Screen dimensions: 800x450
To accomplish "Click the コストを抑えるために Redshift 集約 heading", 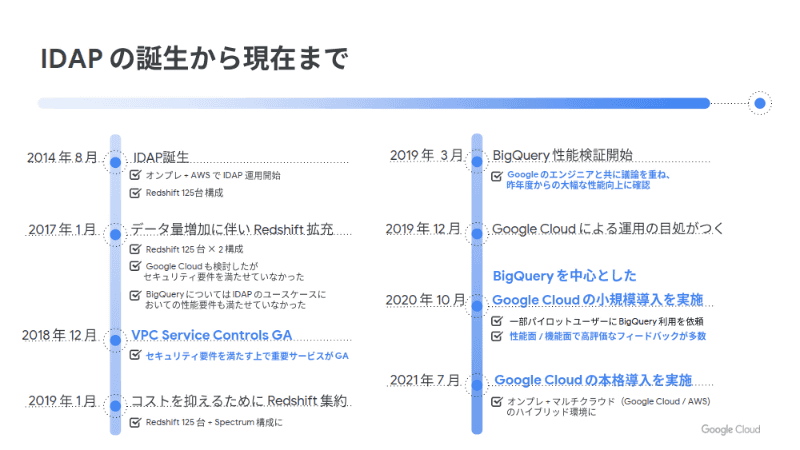I will pyautogui.click(x=239, y=401).
